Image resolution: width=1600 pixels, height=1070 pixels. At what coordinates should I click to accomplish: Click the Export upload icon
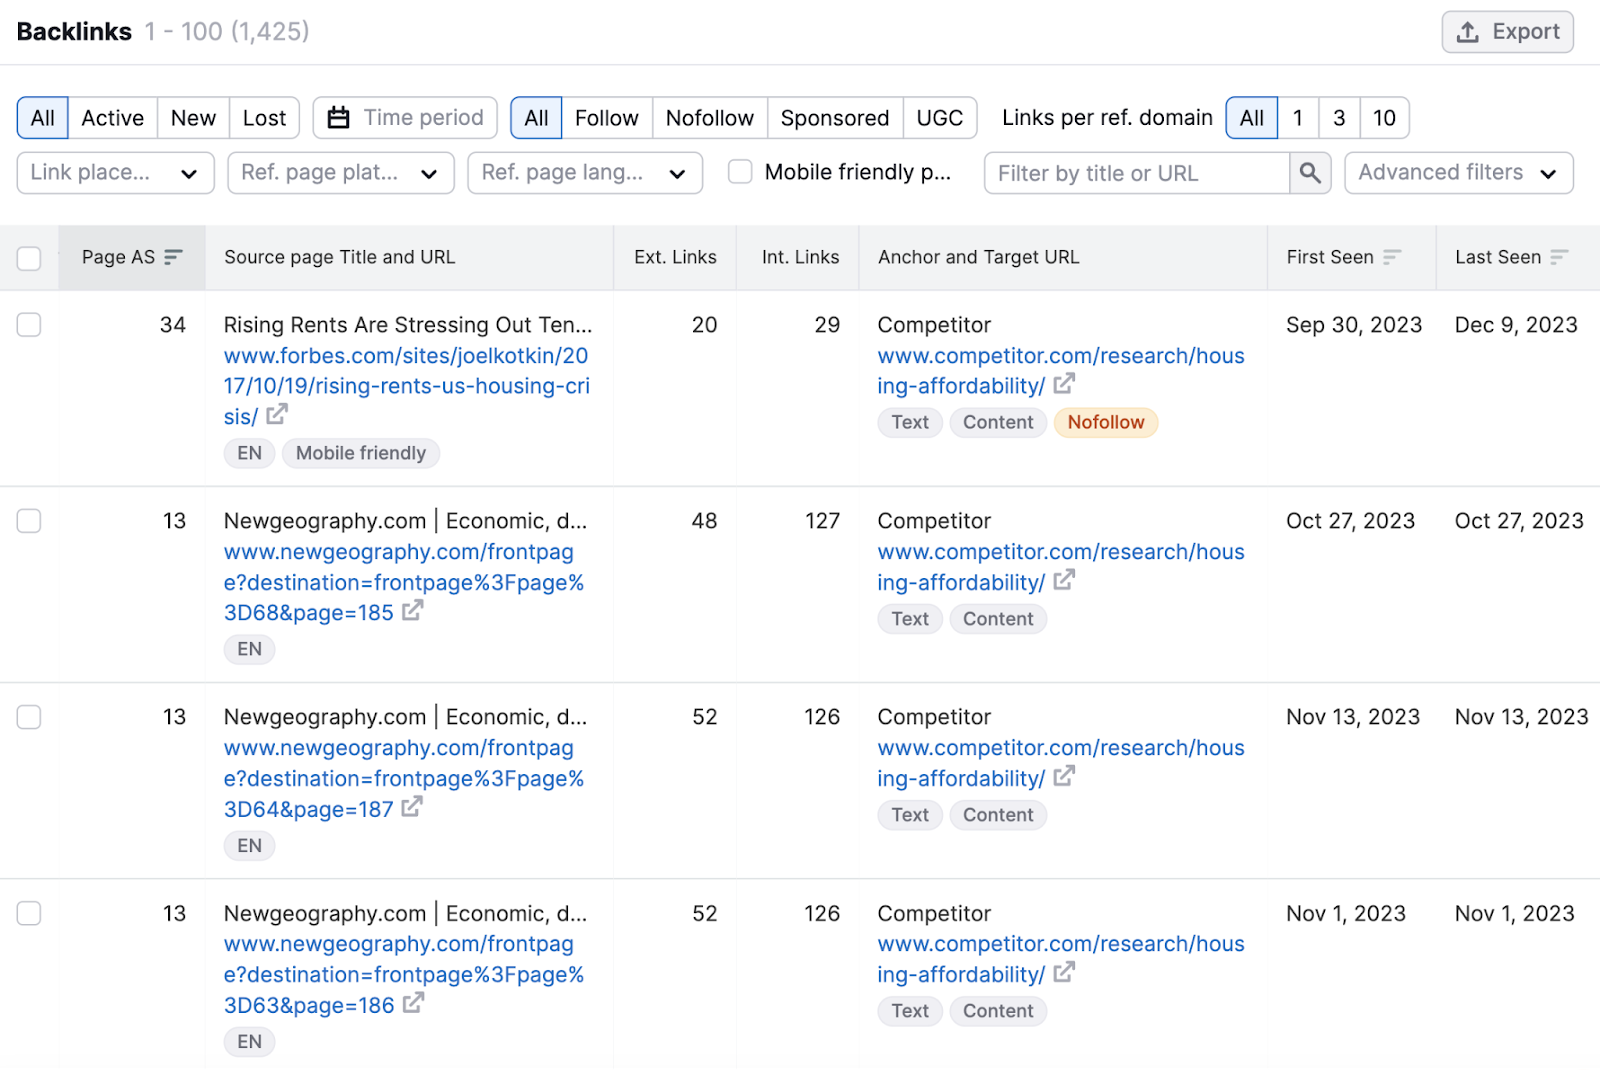pos(1468,31)
